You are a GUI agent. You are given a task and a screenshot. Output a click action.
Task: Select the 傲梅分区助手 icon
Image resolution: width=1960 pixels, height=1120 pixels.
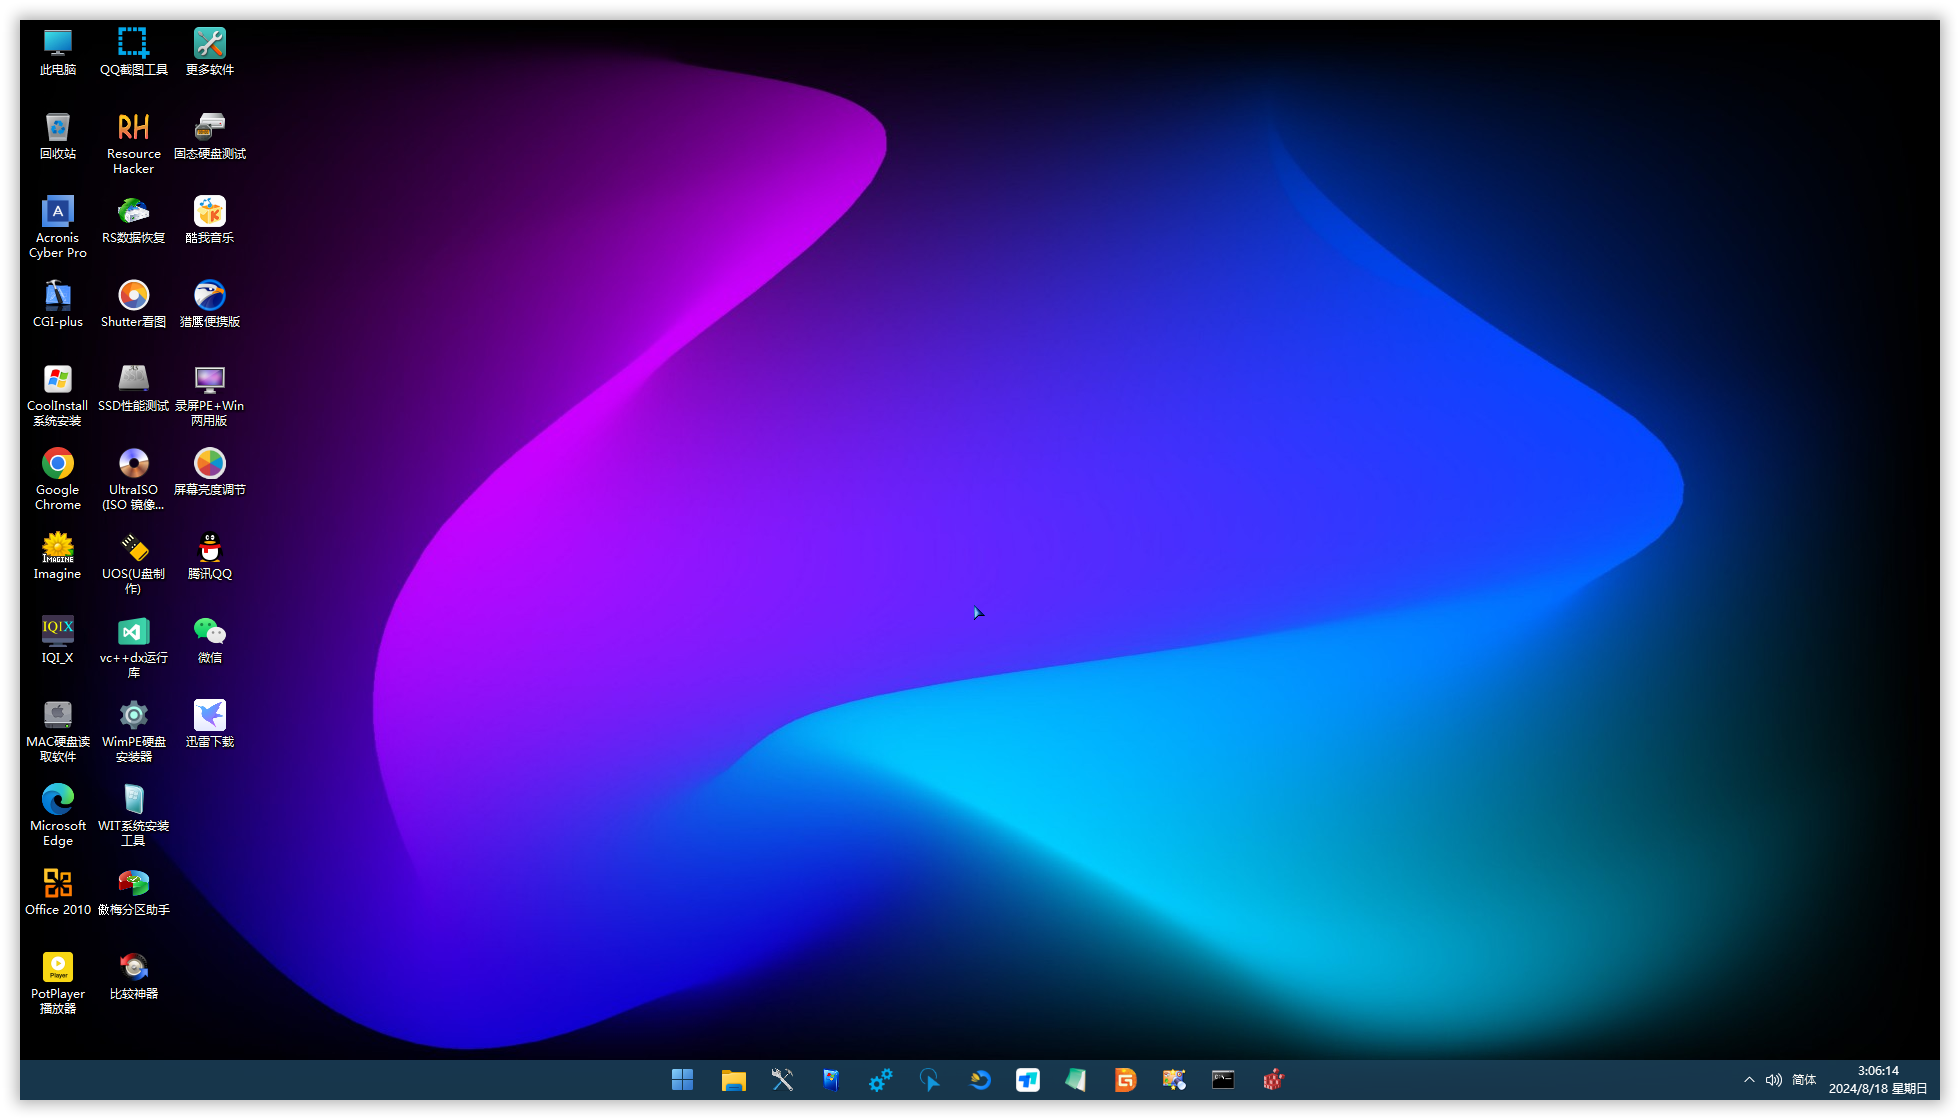tap(134, 892)
